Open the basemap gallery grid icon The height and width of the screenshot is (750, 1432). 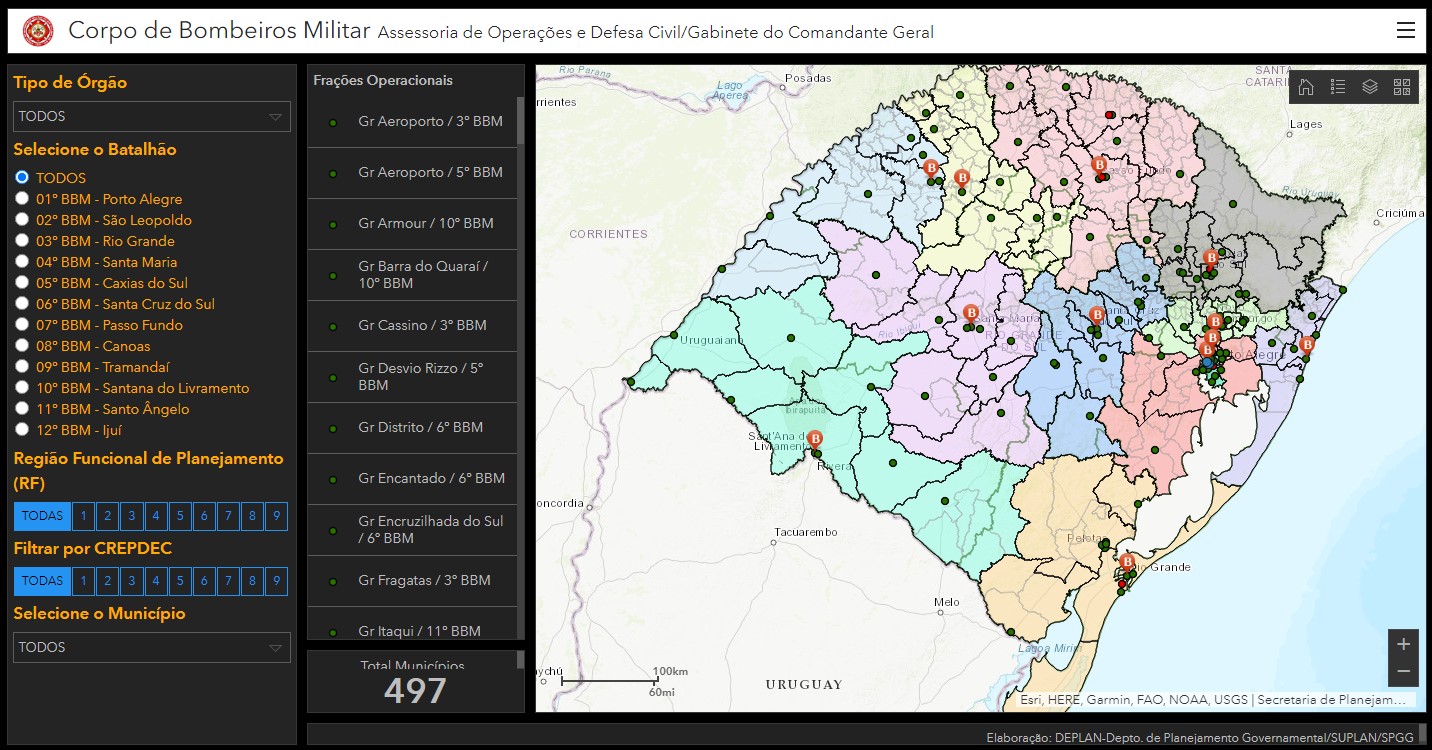coord(1402,87)
